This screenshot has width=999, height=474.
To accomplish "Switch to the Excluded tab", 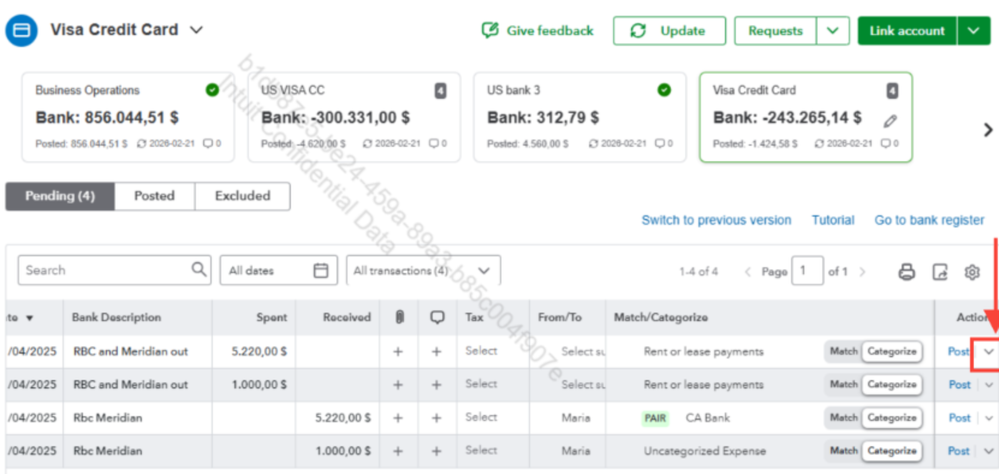I will tap(242, 196).
